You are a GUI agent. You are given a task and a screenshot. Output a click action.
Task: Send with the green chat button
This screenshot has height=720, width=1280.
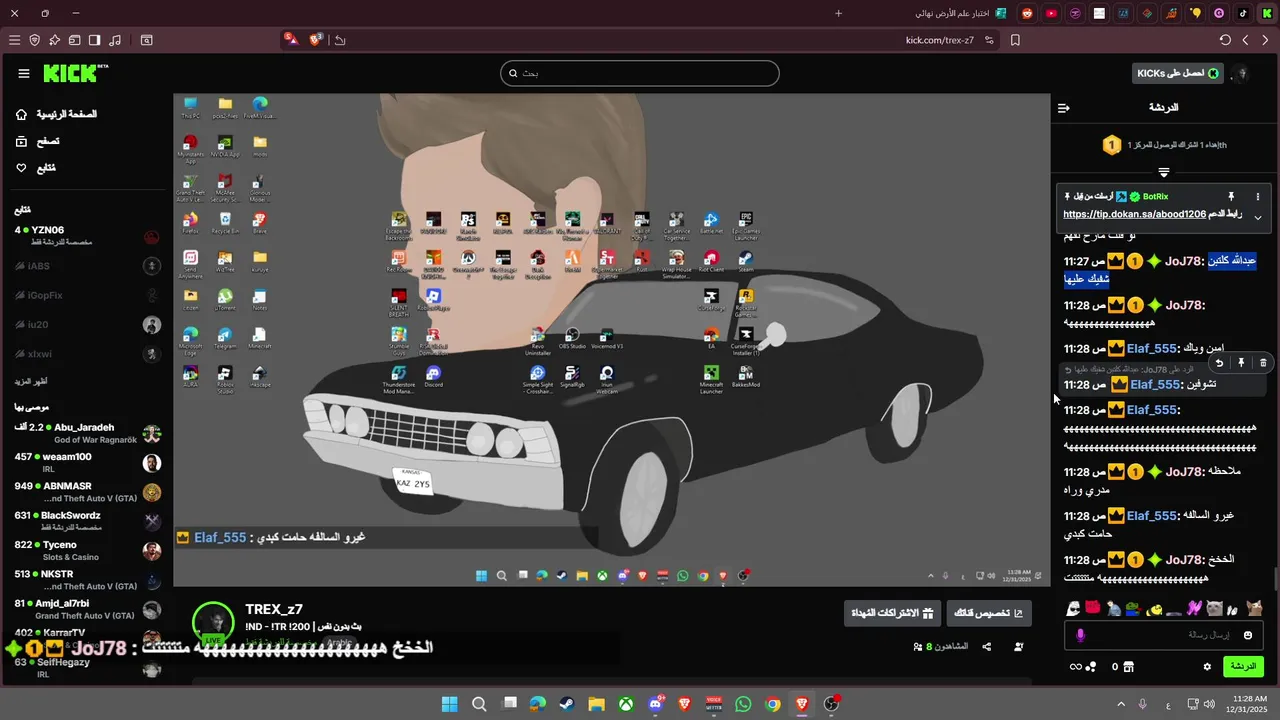(x=1243, y=666)
